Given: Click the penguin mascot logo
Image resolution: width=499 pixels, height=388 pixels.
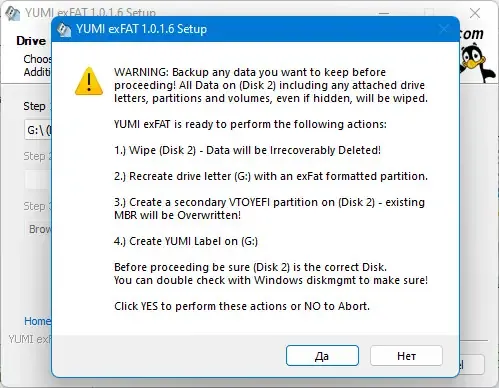Looking at the screenshot, I should [x=476, y=64].
